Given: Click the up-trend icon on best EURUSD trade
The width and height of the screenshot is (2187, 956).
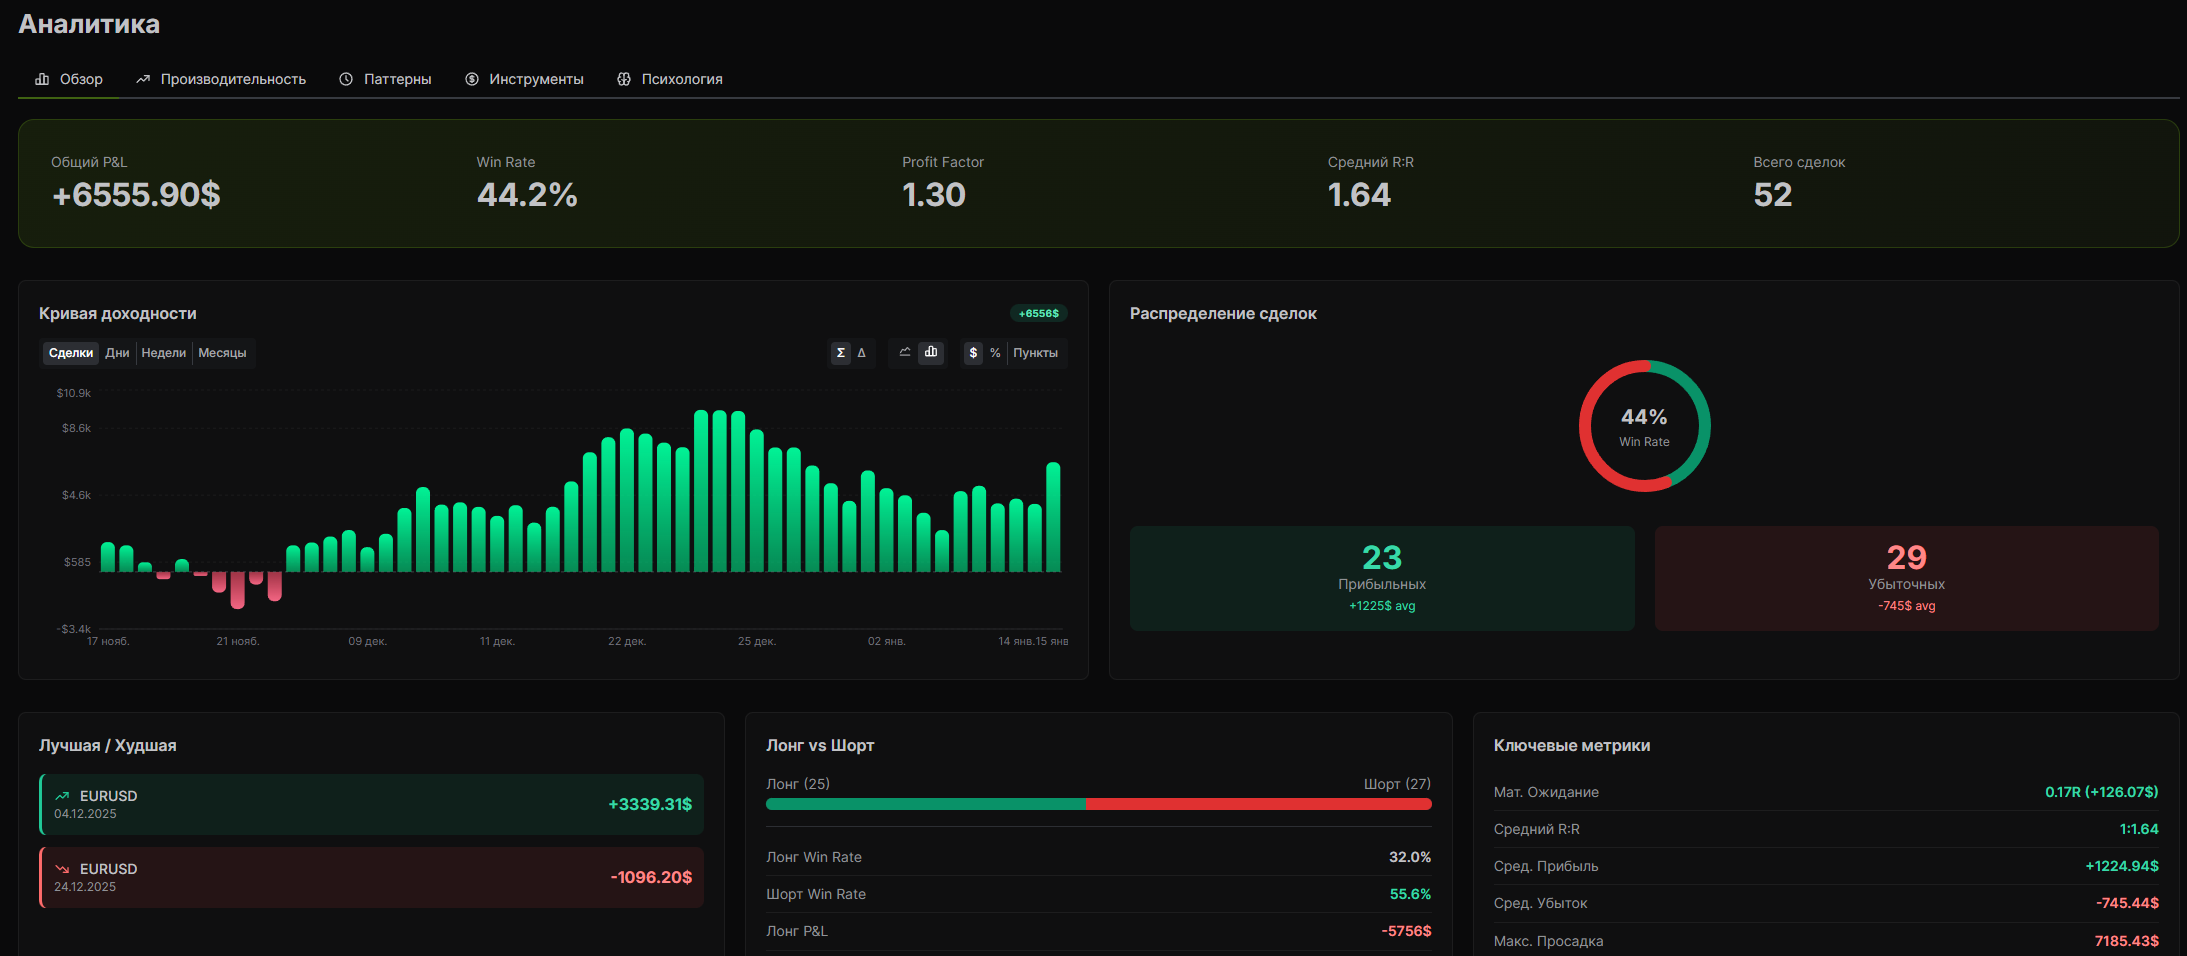Looking at the screenshot, I should [x=62, y=796].
